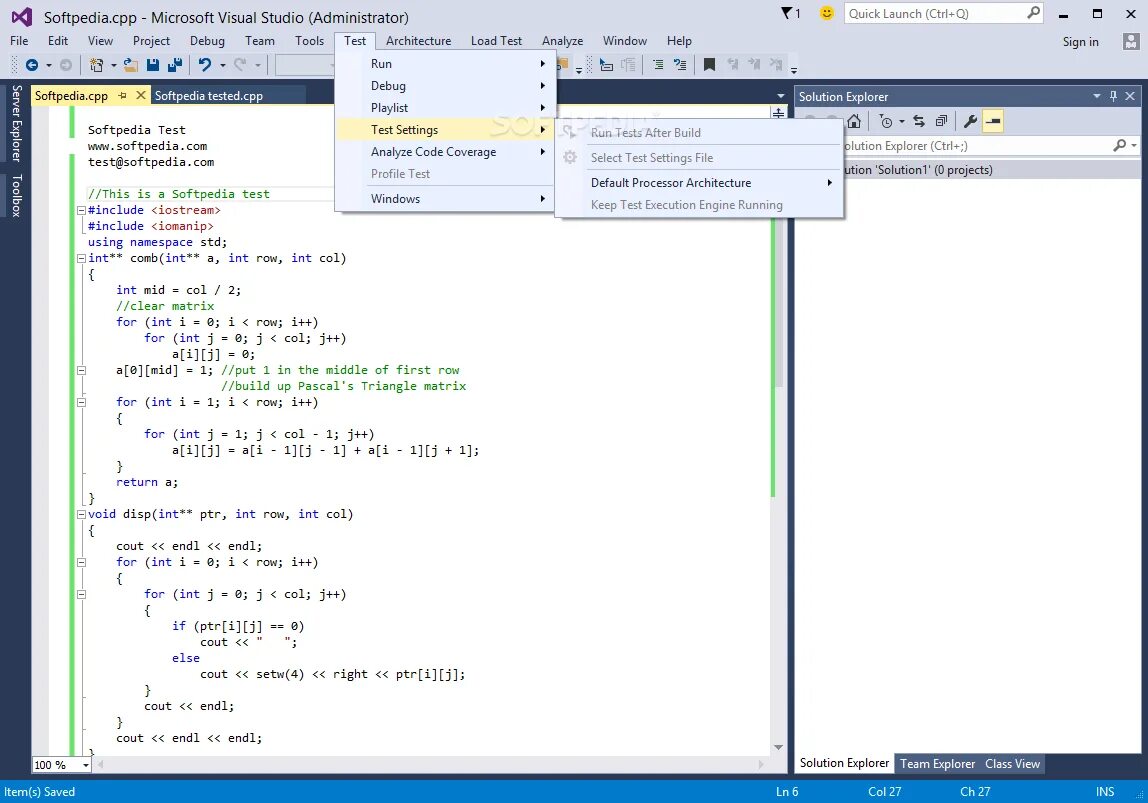1148x803 pixels.
Task: Switch to the Team Explorer tab
Action: tap(937, 763)
